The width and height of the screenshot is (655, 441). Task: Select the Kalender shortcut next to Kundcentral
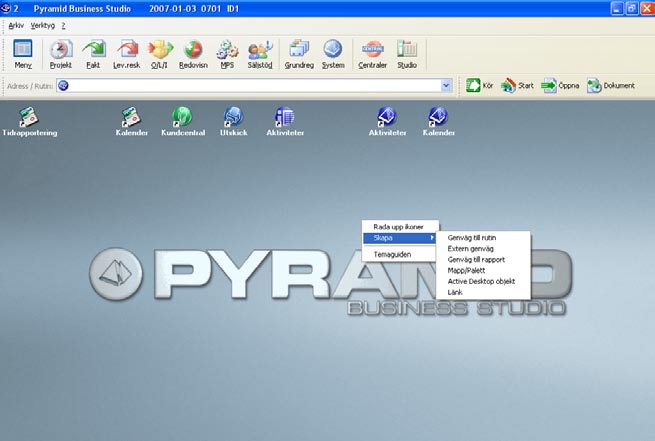tap(132, 122)
